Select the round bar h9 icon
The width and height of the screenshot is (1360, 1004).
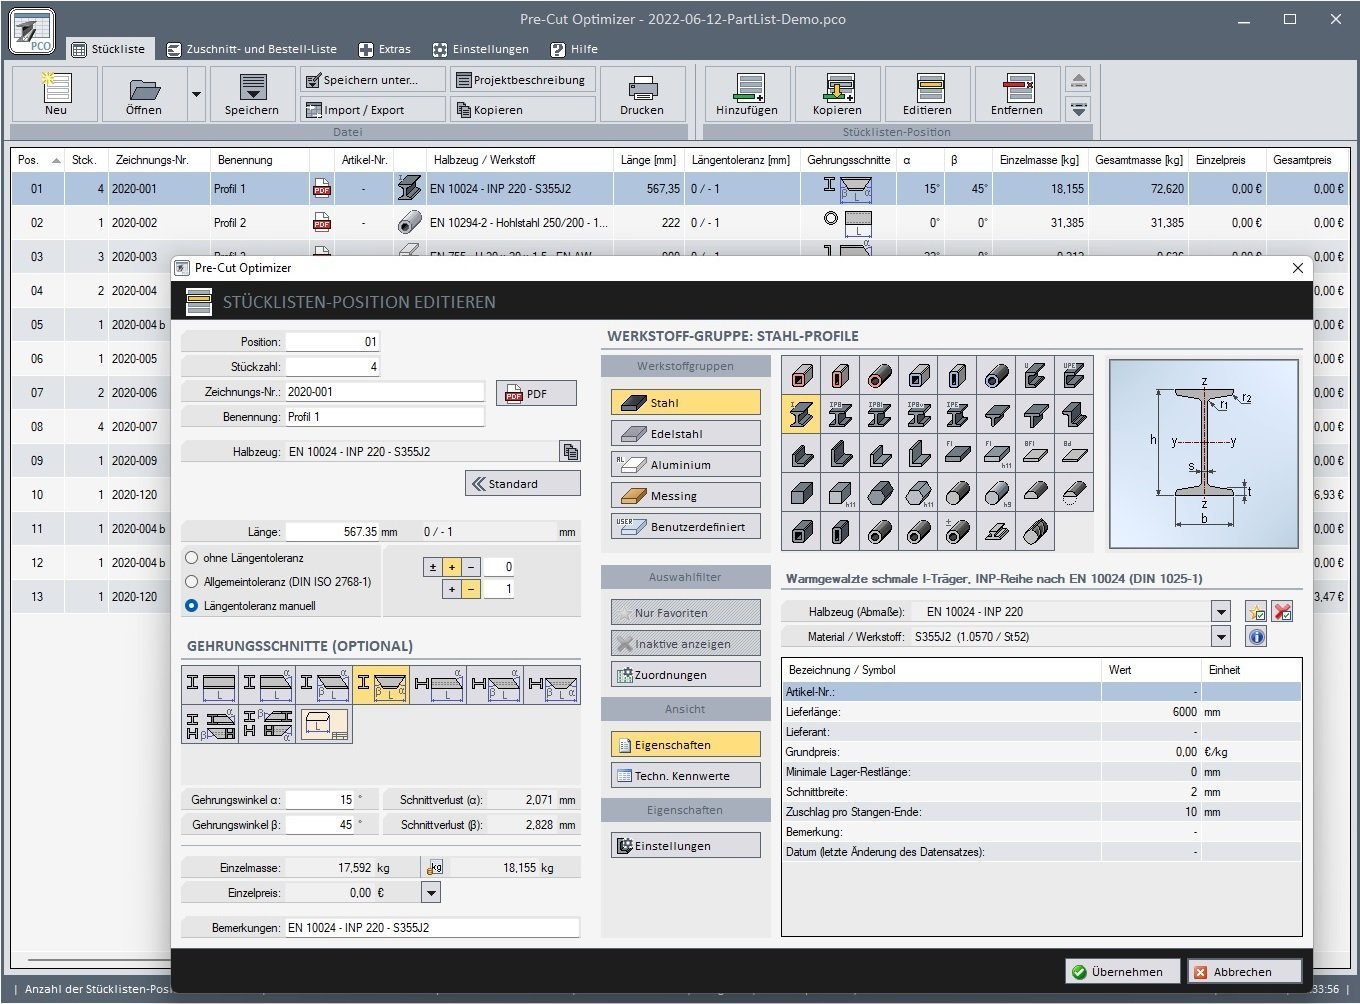pyautogui.click(x=996, y=493)
